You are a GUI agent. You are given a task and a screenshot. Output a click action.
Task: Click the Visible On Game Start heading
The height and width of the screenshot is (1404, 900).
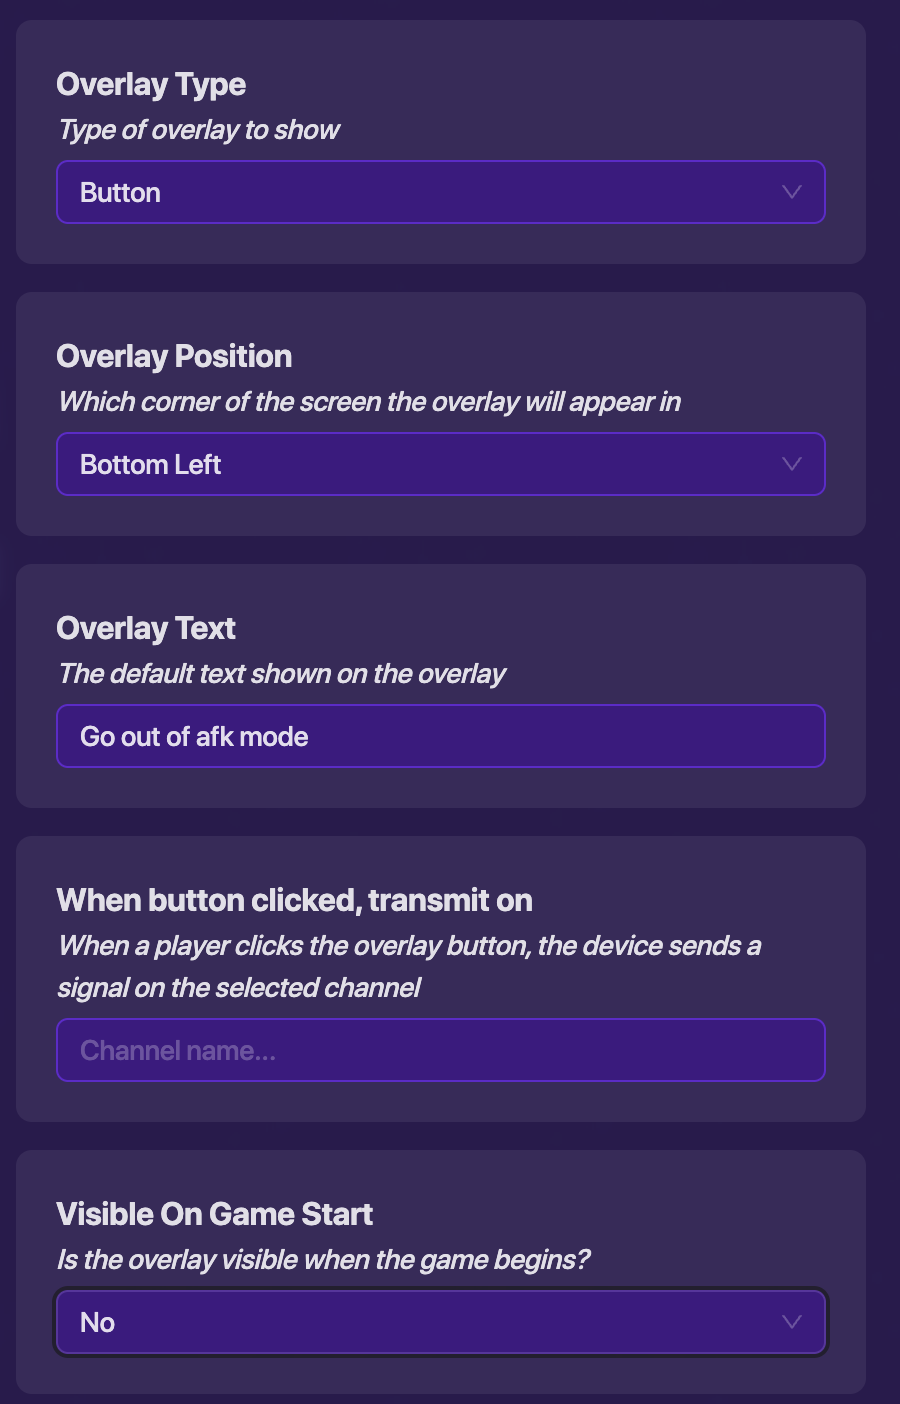coord(214,1214)
